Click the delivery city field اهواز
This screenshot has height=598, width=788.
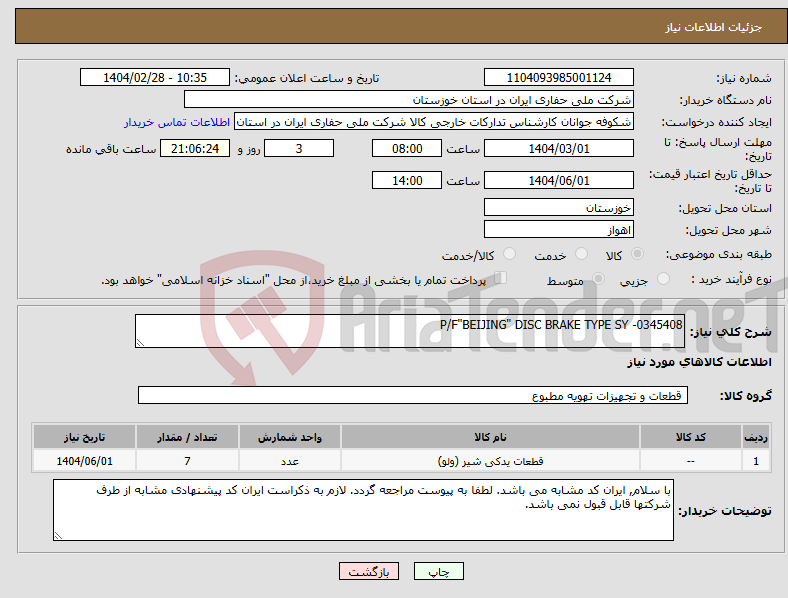tap(558, 230)
